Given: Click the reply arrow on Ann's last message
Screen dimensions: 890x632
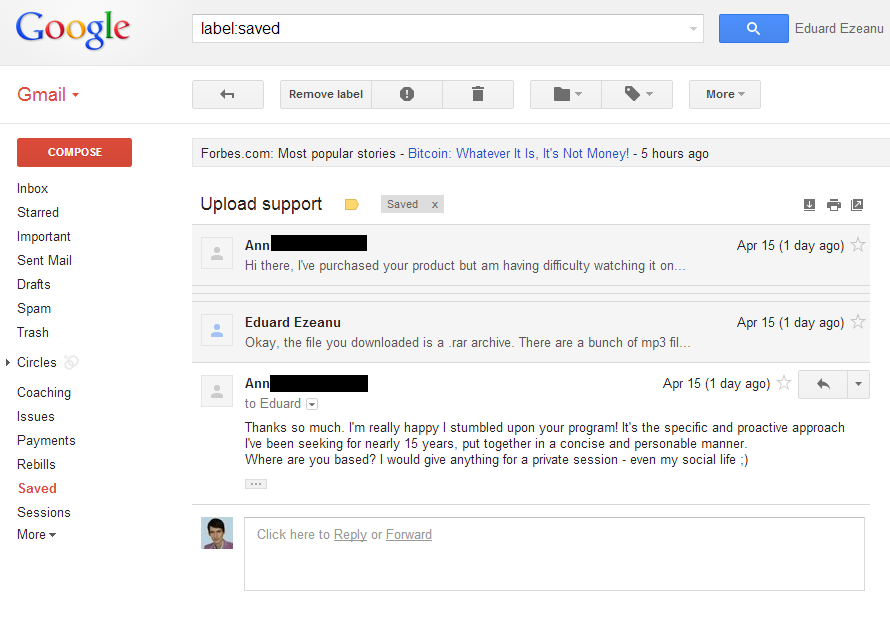Looking at the screenshot, I should click(x=823, y=384).
